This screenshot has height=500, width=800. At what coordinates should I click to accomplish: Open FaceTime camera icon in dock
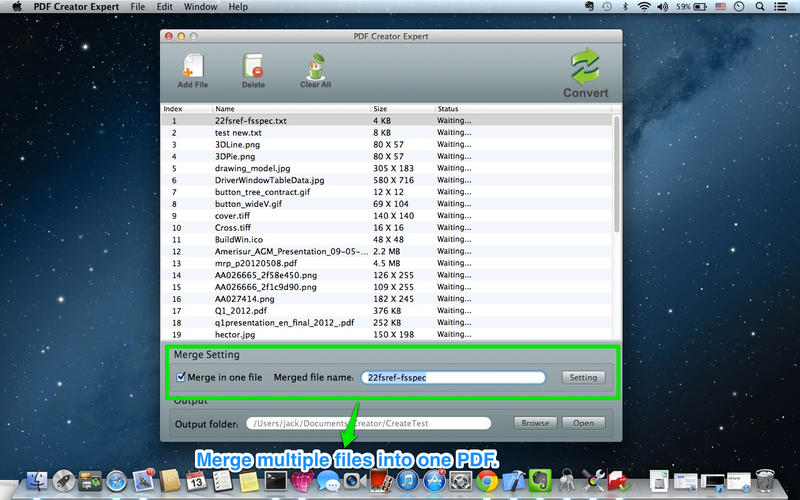pos(354,481)
